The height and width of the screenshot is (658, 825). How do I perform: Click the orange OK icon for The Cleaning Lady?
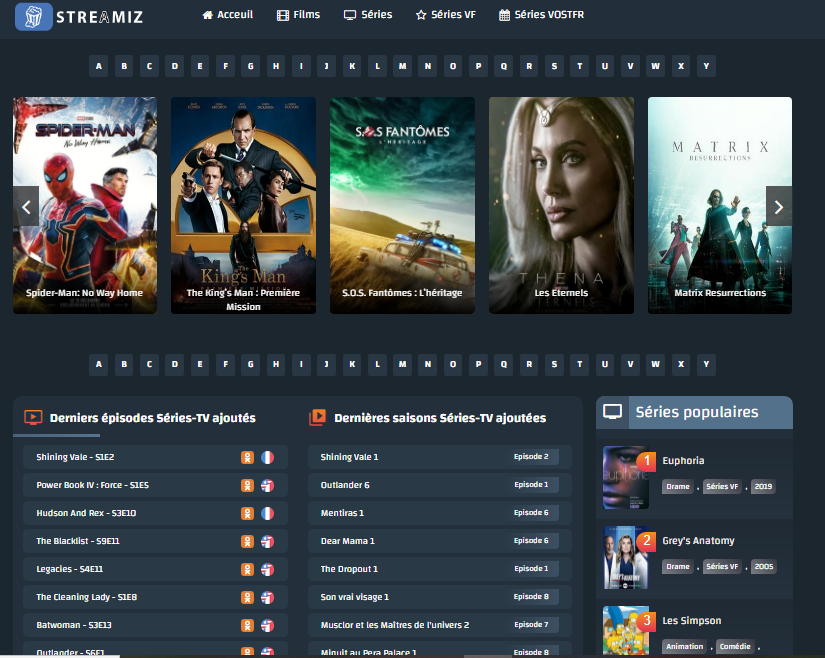(x=247, y=598)
